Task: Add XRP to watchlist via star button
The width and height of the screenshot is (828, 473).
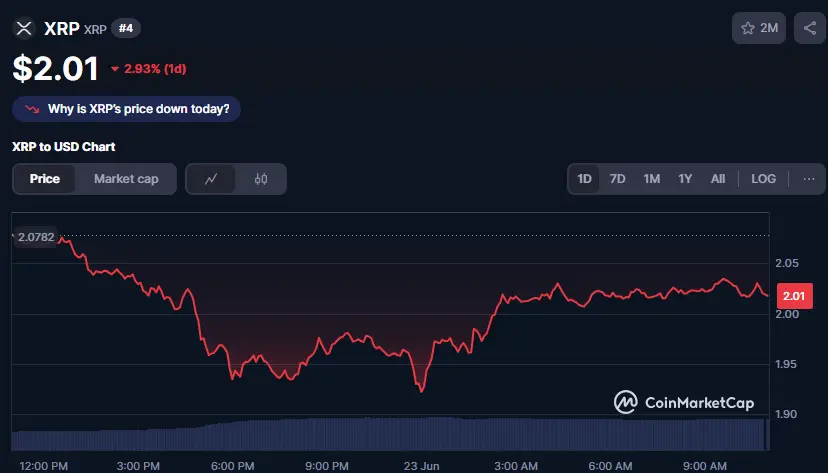Action: tap(759, 28)
